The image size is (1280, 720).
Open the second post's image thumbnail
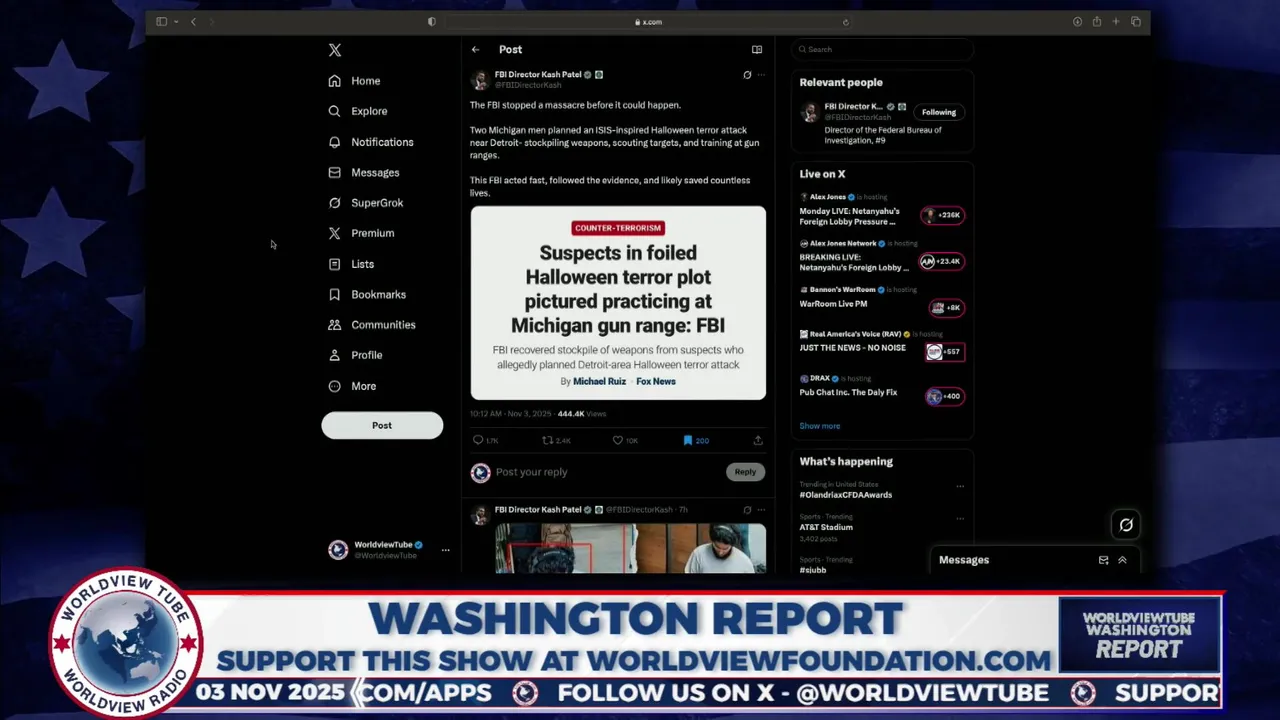click(630, 548)
